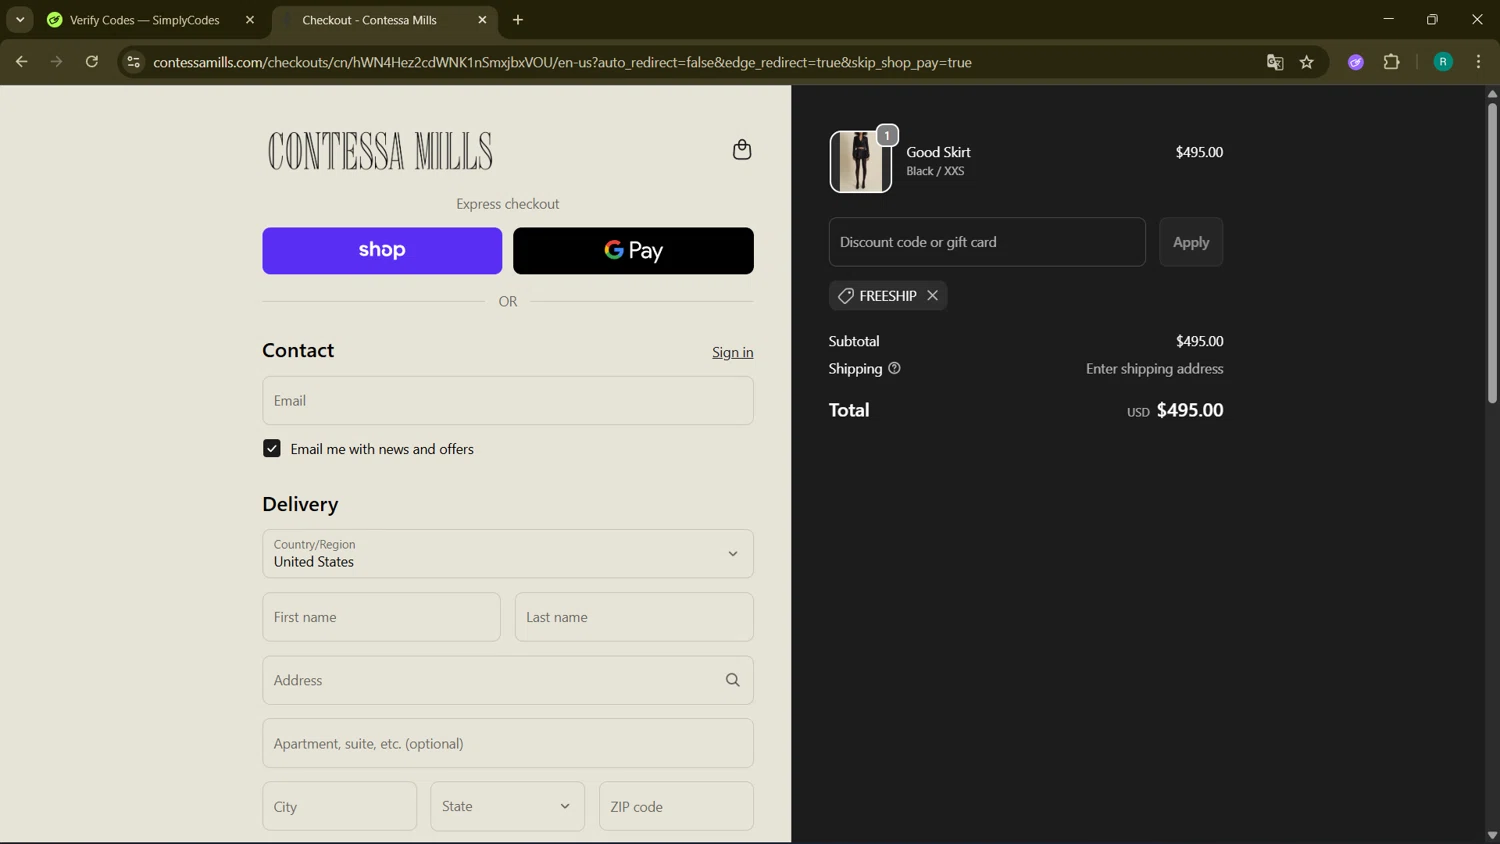Uncheck Email me with news and offers
Image resolution: width=1500 pixels, height=844 pixels.
tap(272, 449)
